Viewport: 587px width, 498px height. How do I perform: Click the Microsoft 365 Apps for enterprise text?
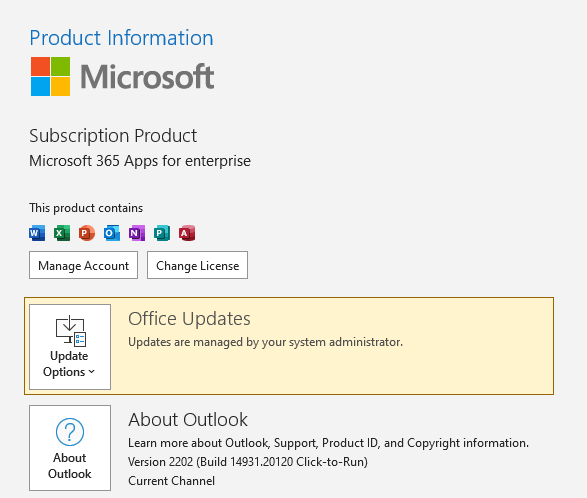coord(140,161)
